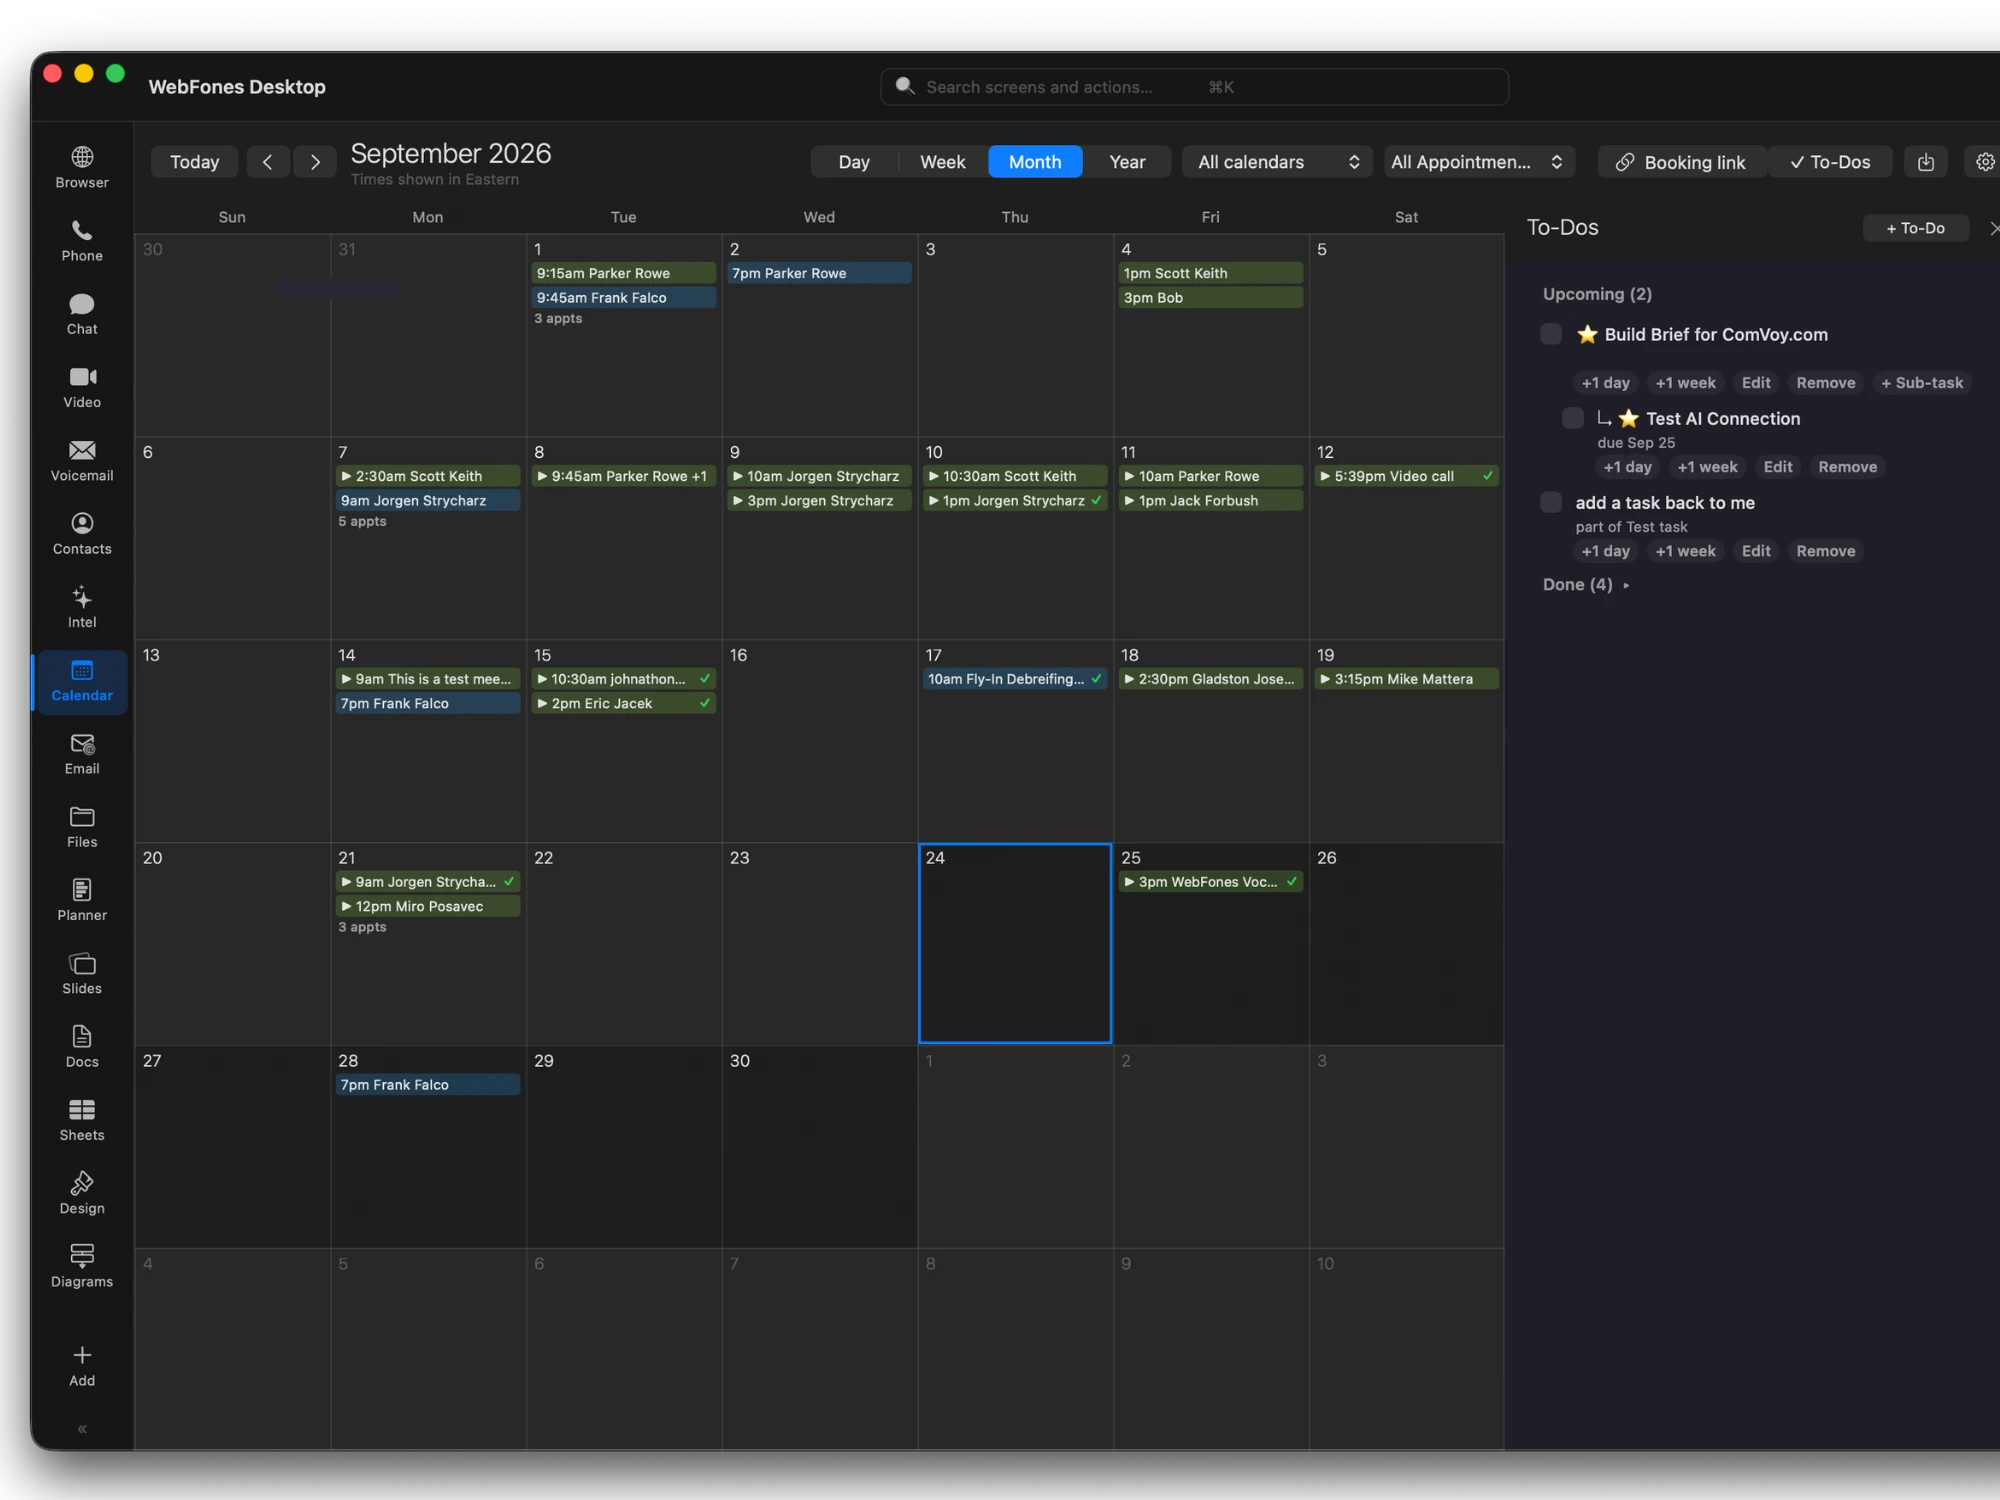Open 12pm Miro Posavec appointment
This screenshot has width=2000, height=1500.
coord(428,907)
